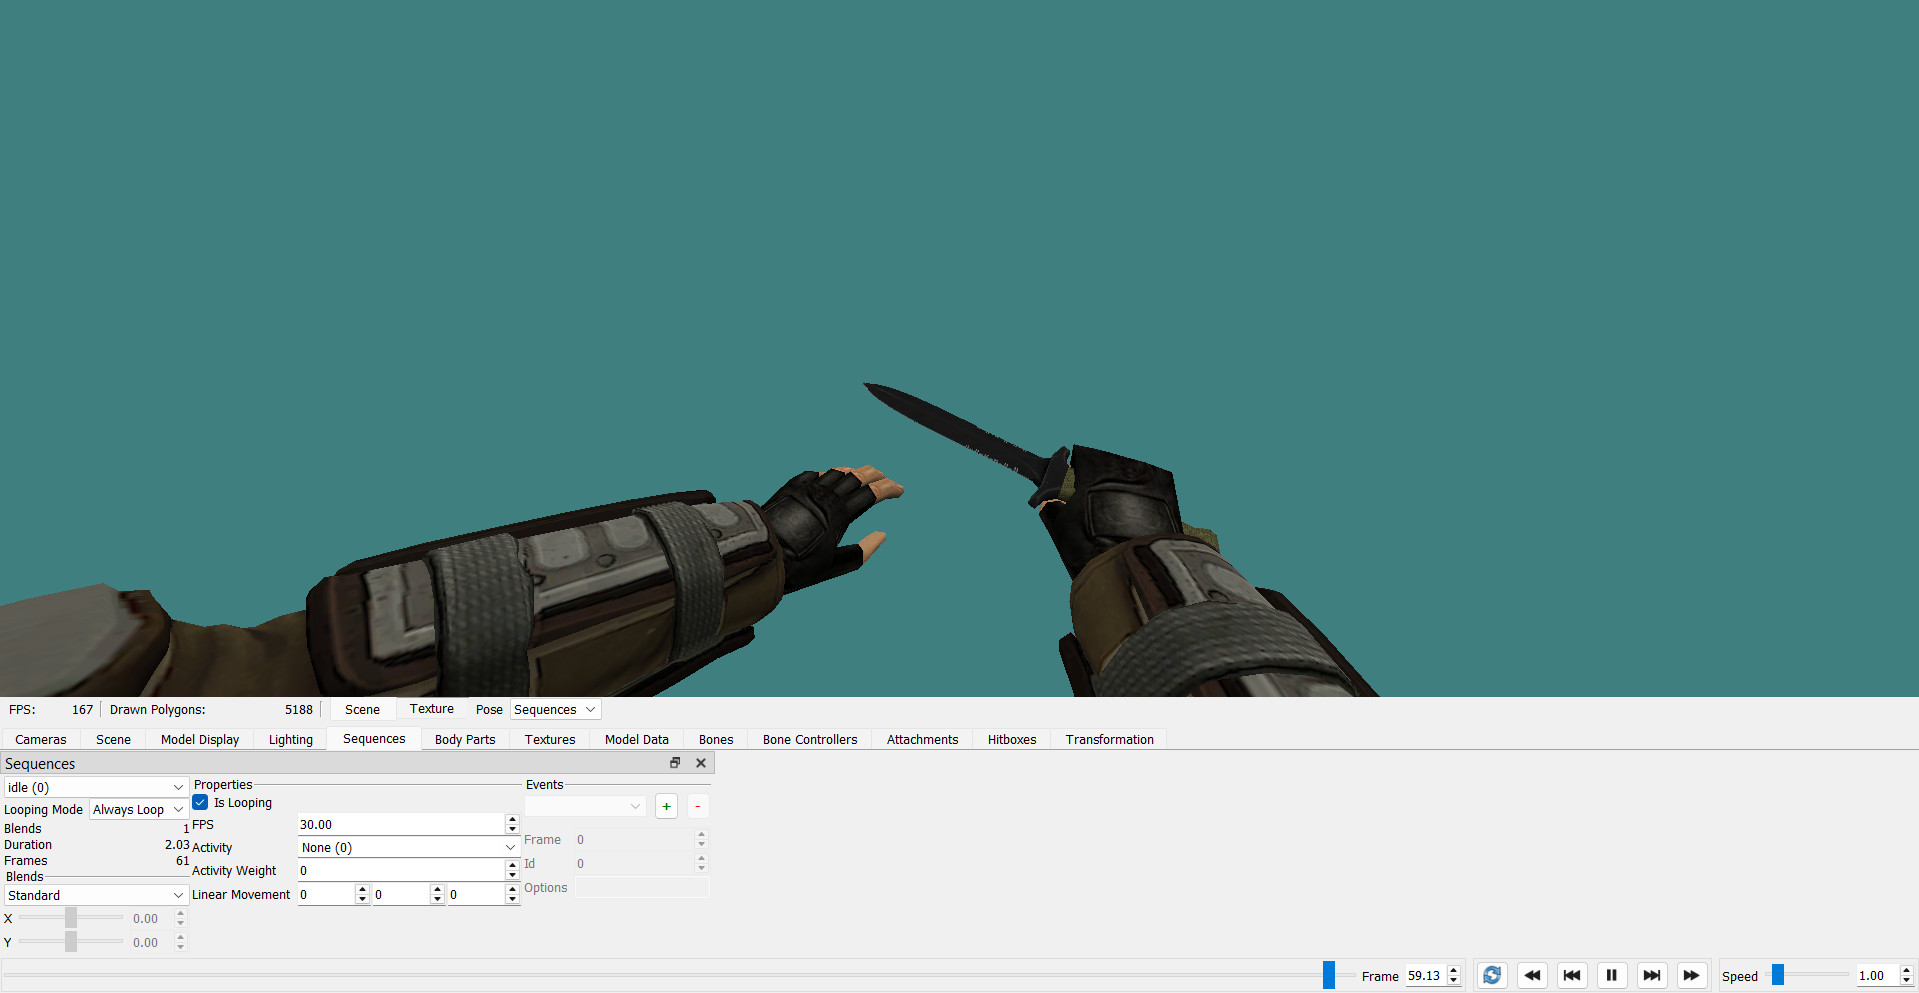Pause the animation playback
Screen dimensions: 1919x993
pyautogui.click(x=1611, y=975)
